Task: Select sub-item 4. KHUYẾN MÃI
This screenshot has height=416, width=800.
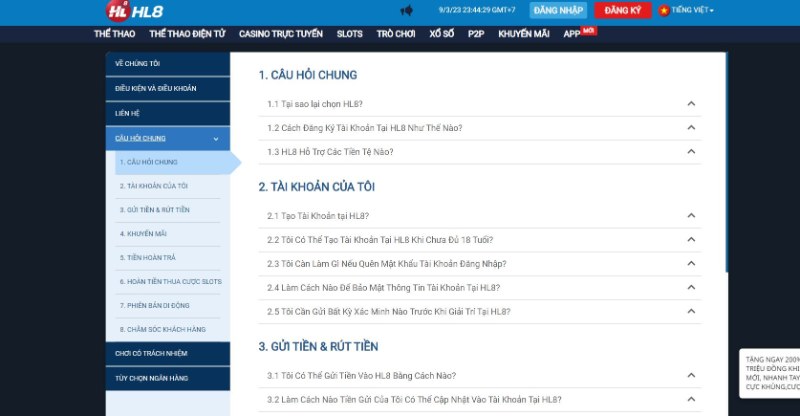Action: pyautogui.click(x=168, y=234)
